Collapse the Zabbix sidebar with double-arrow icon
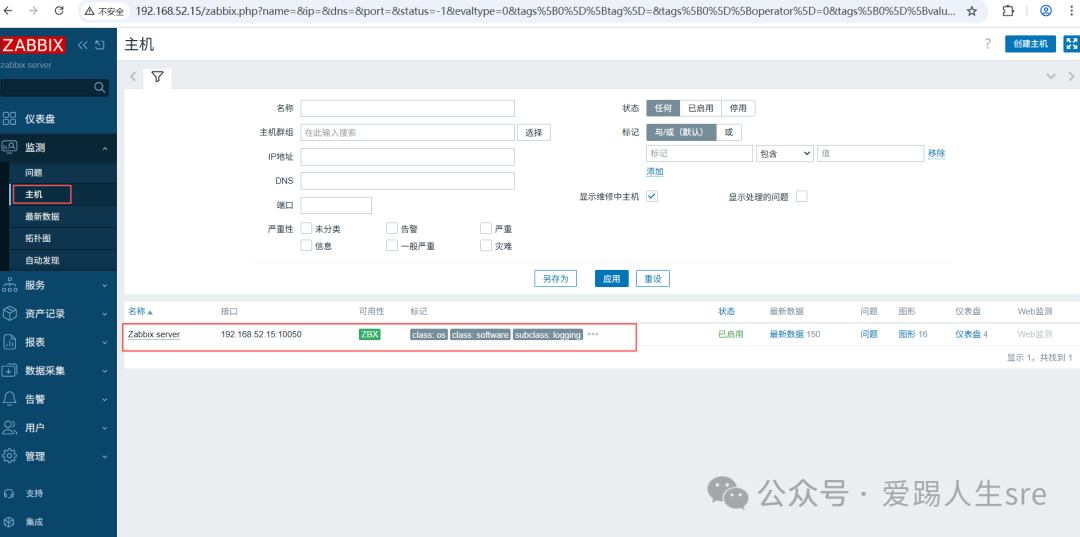 (83, 46)
